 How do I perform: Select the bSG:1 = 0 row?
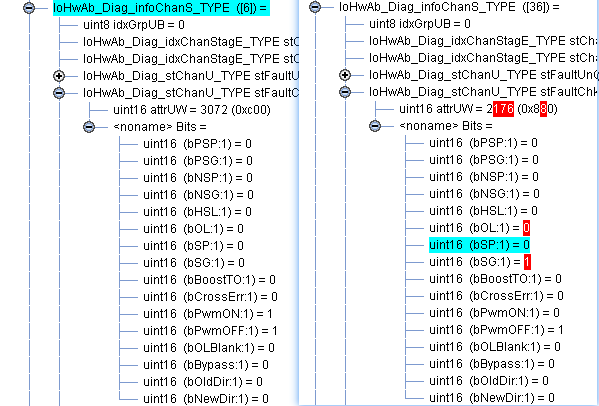(194, 263)
